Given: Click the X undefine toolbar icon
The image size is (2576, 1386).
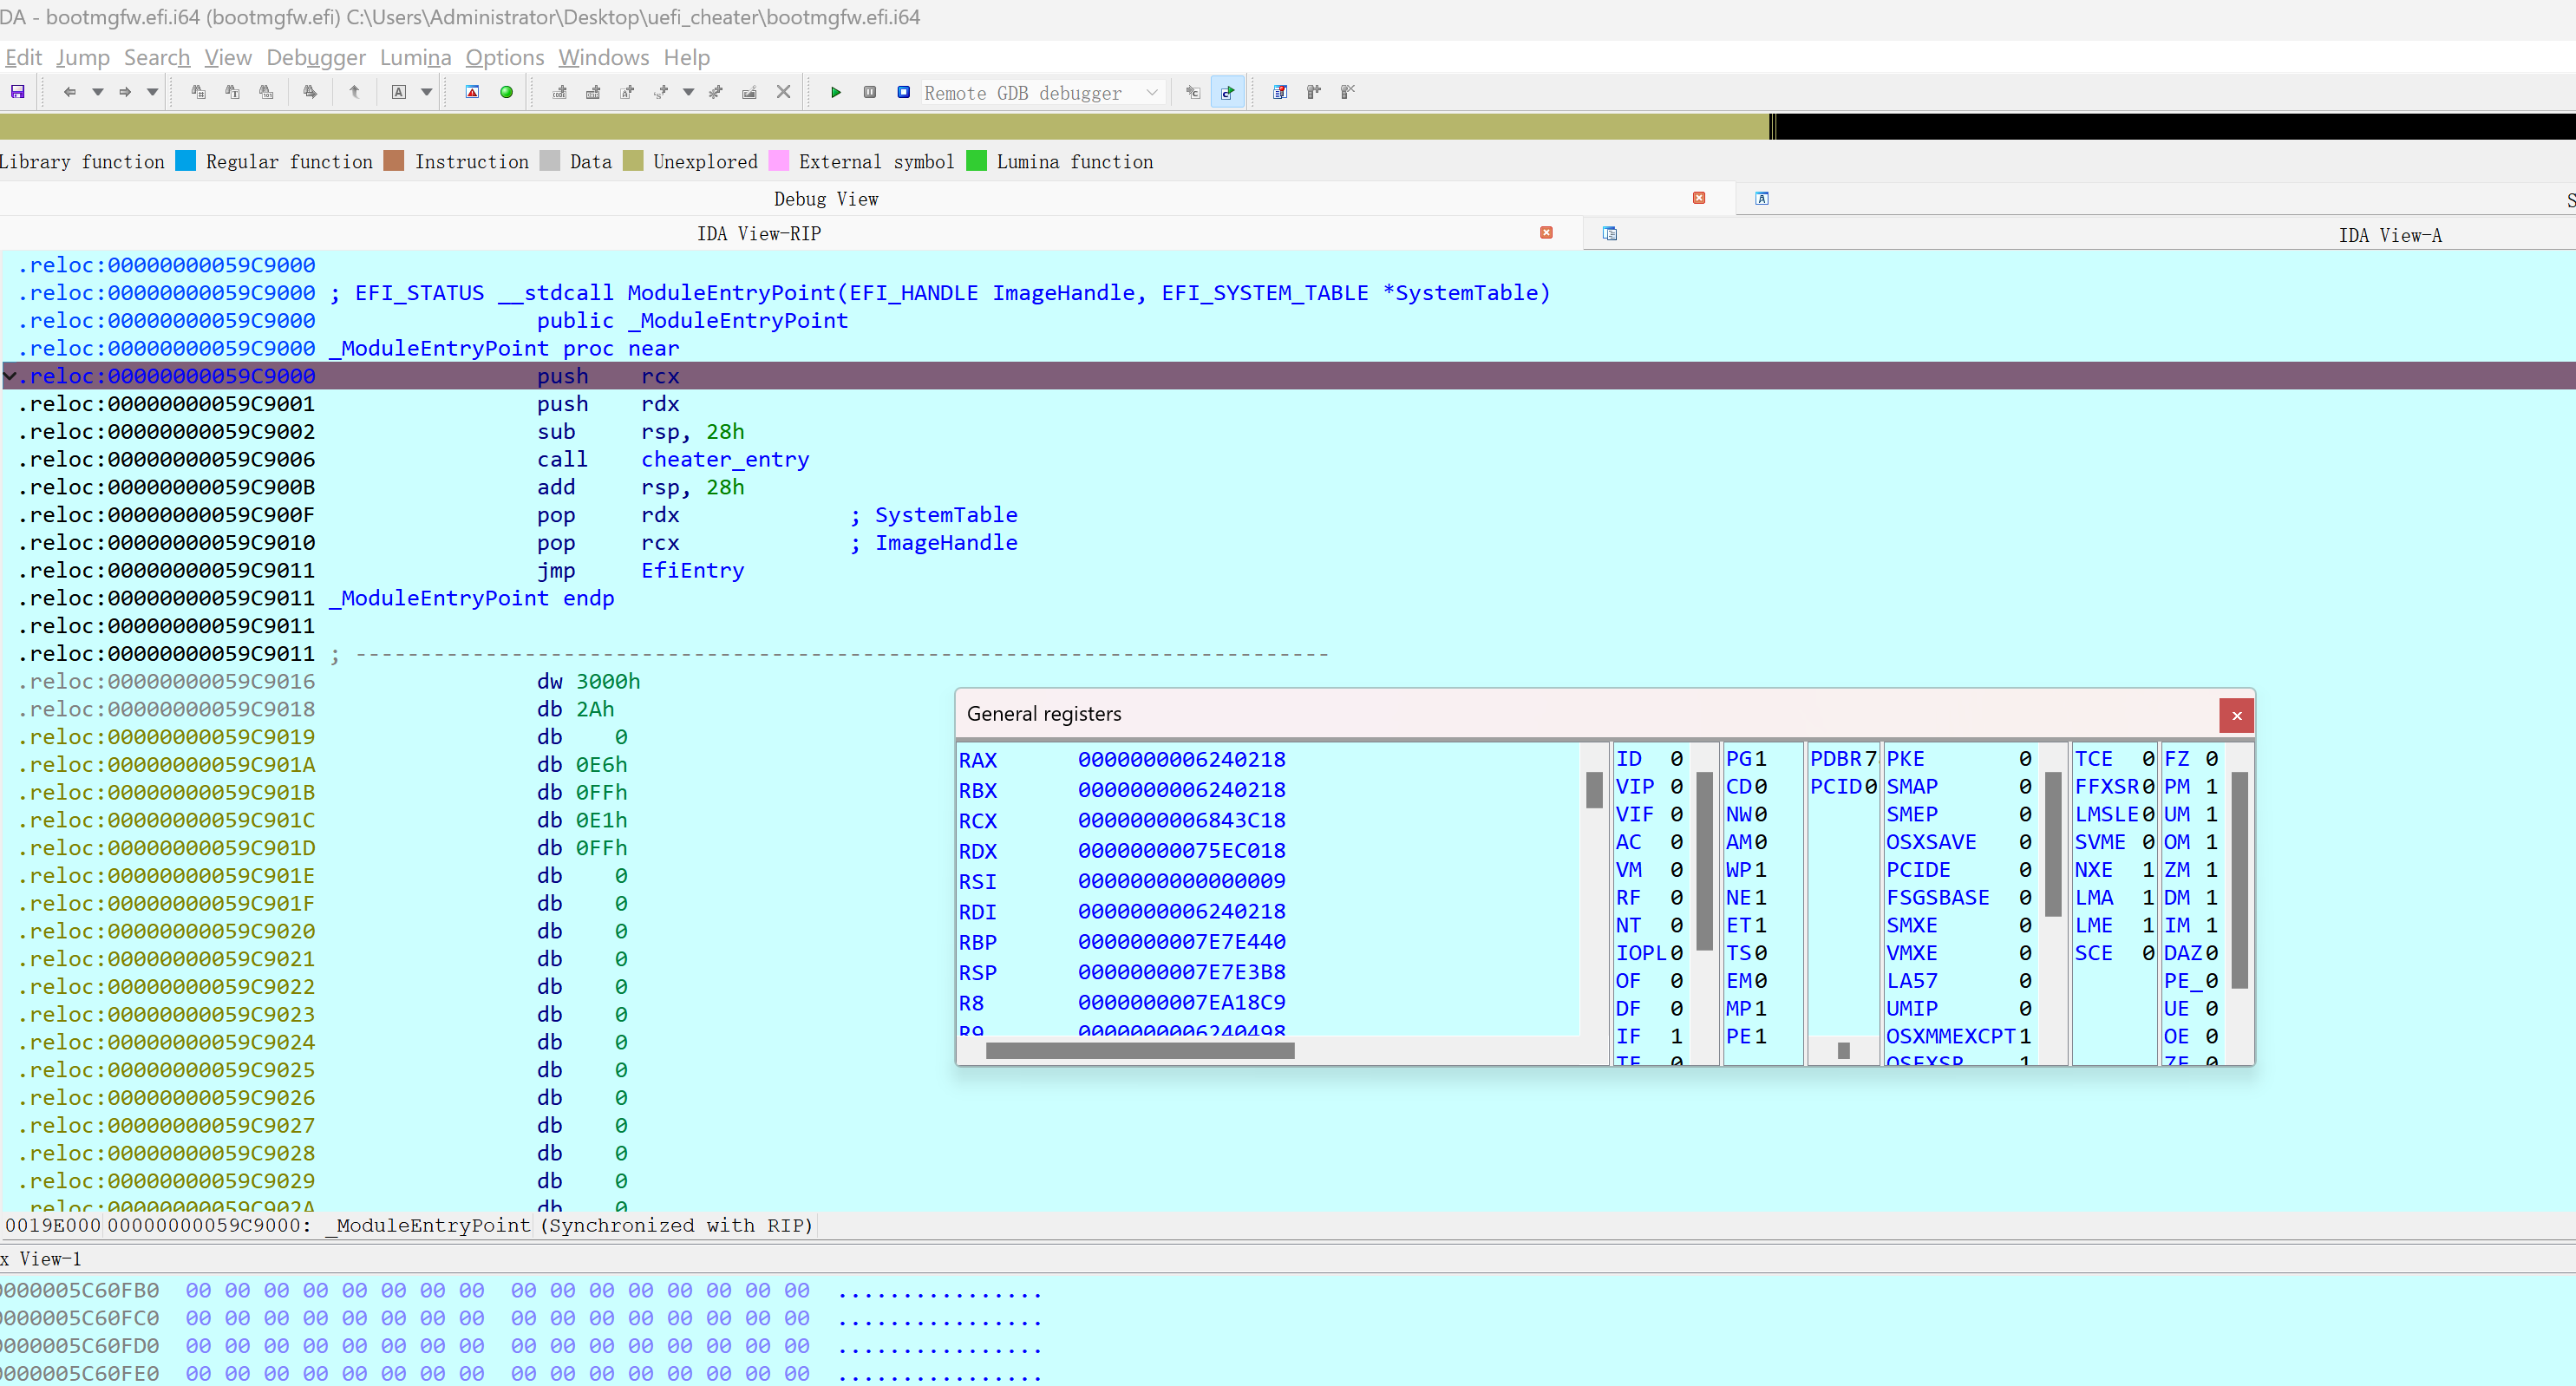Looking at the screenshot, I should [x=784, y=92].
